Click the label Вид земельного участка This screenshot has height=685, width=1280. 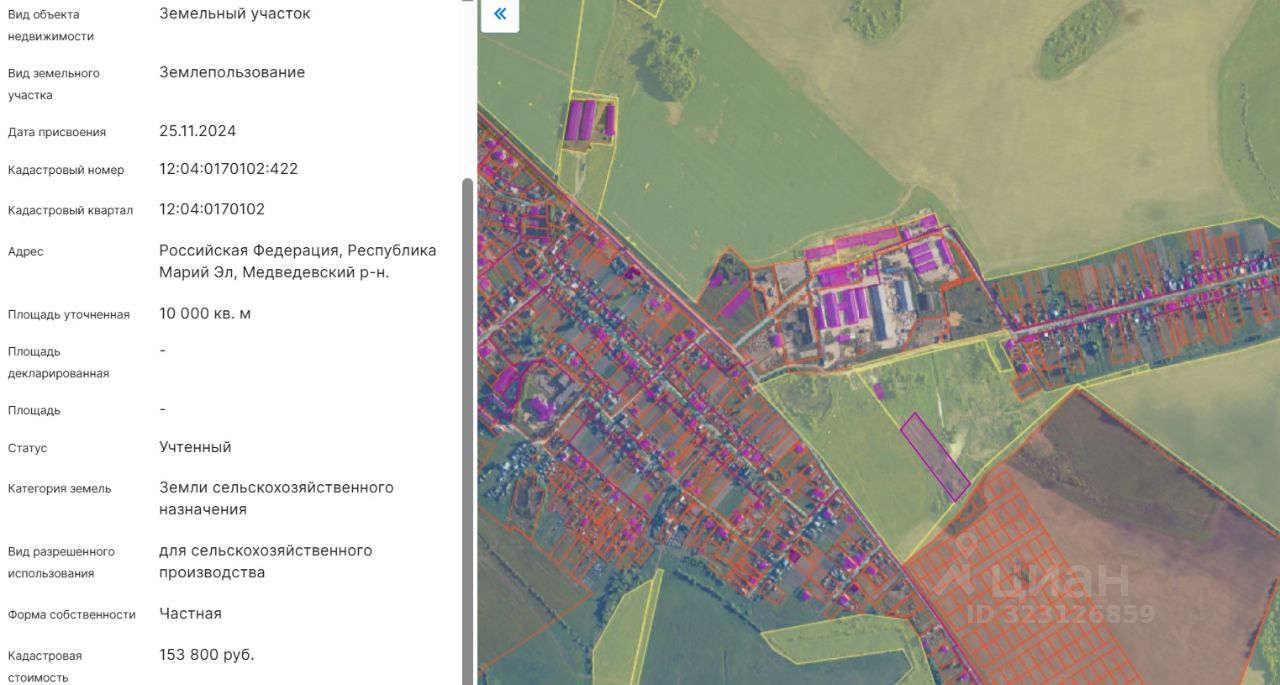(53, 84)
